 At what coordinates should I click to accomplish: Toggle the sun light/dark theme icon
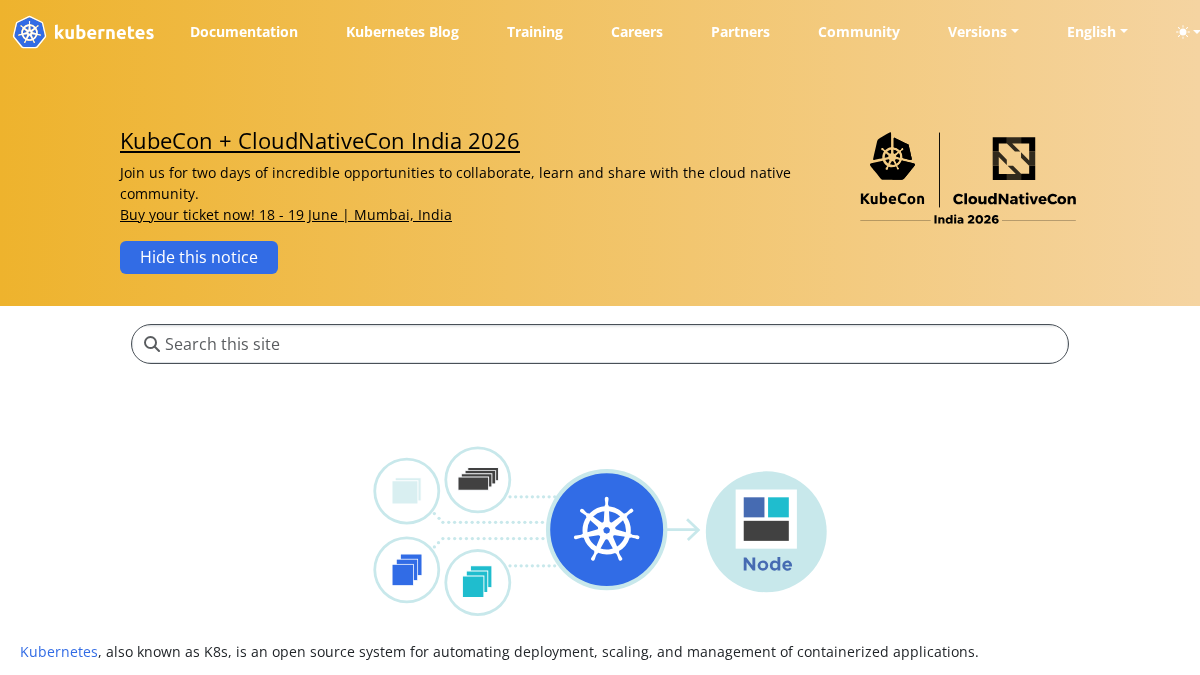(1184, 32)
